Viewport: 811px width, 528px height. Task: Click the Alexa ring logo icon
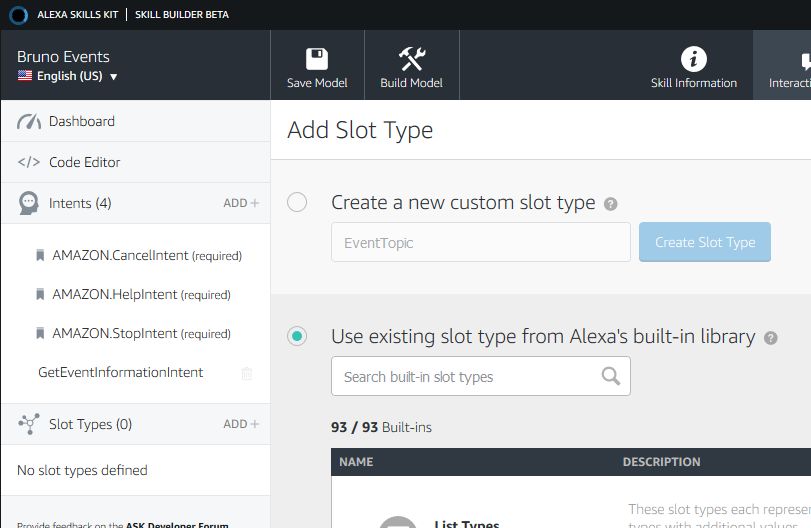pos(18,15)
